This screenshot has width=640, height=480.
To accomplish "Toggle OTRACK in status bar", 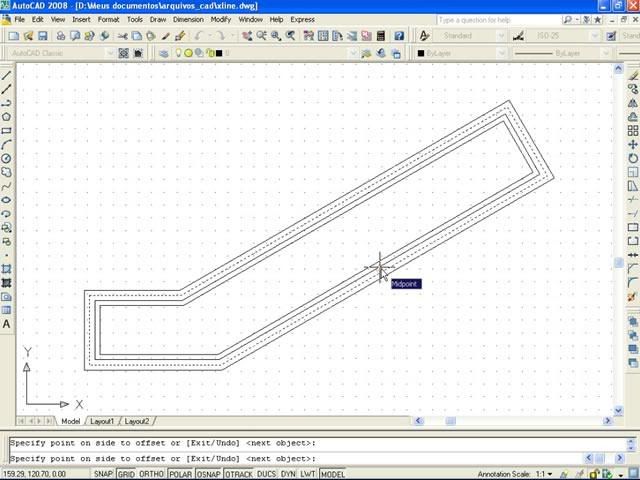I will click(239, 474).
